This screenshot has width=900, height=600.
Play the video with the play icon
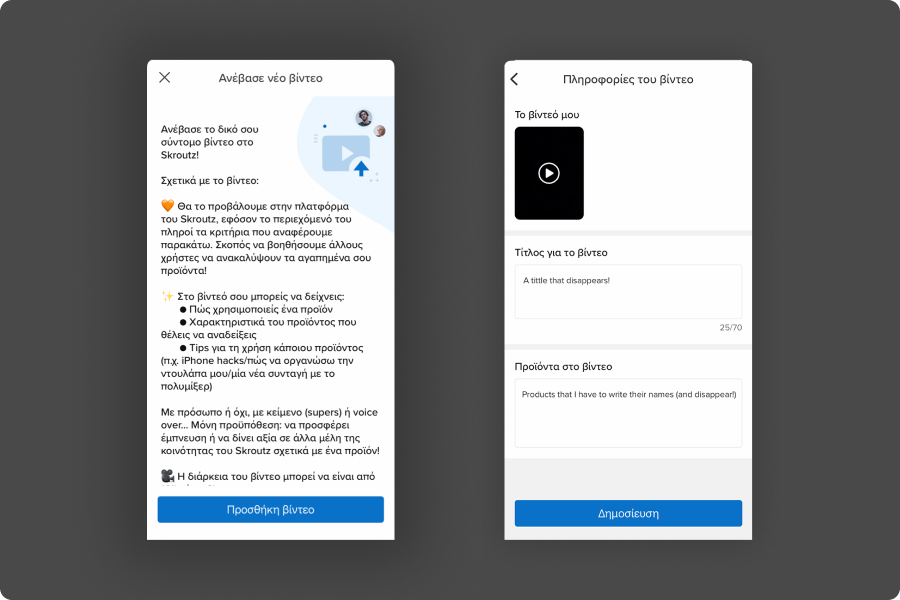(549, 173)
